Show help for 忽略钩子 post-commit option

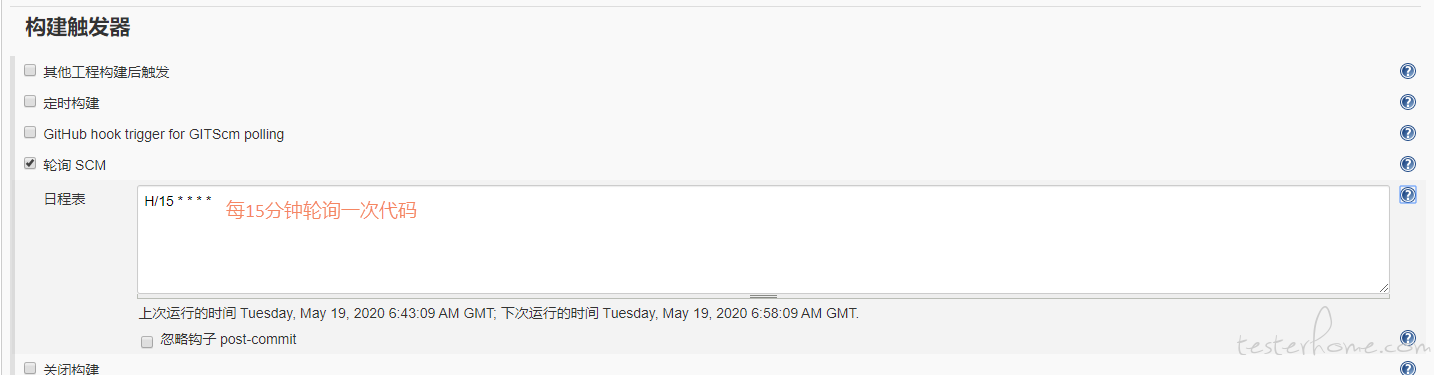pyautogui.click(x=1408, y=338)
